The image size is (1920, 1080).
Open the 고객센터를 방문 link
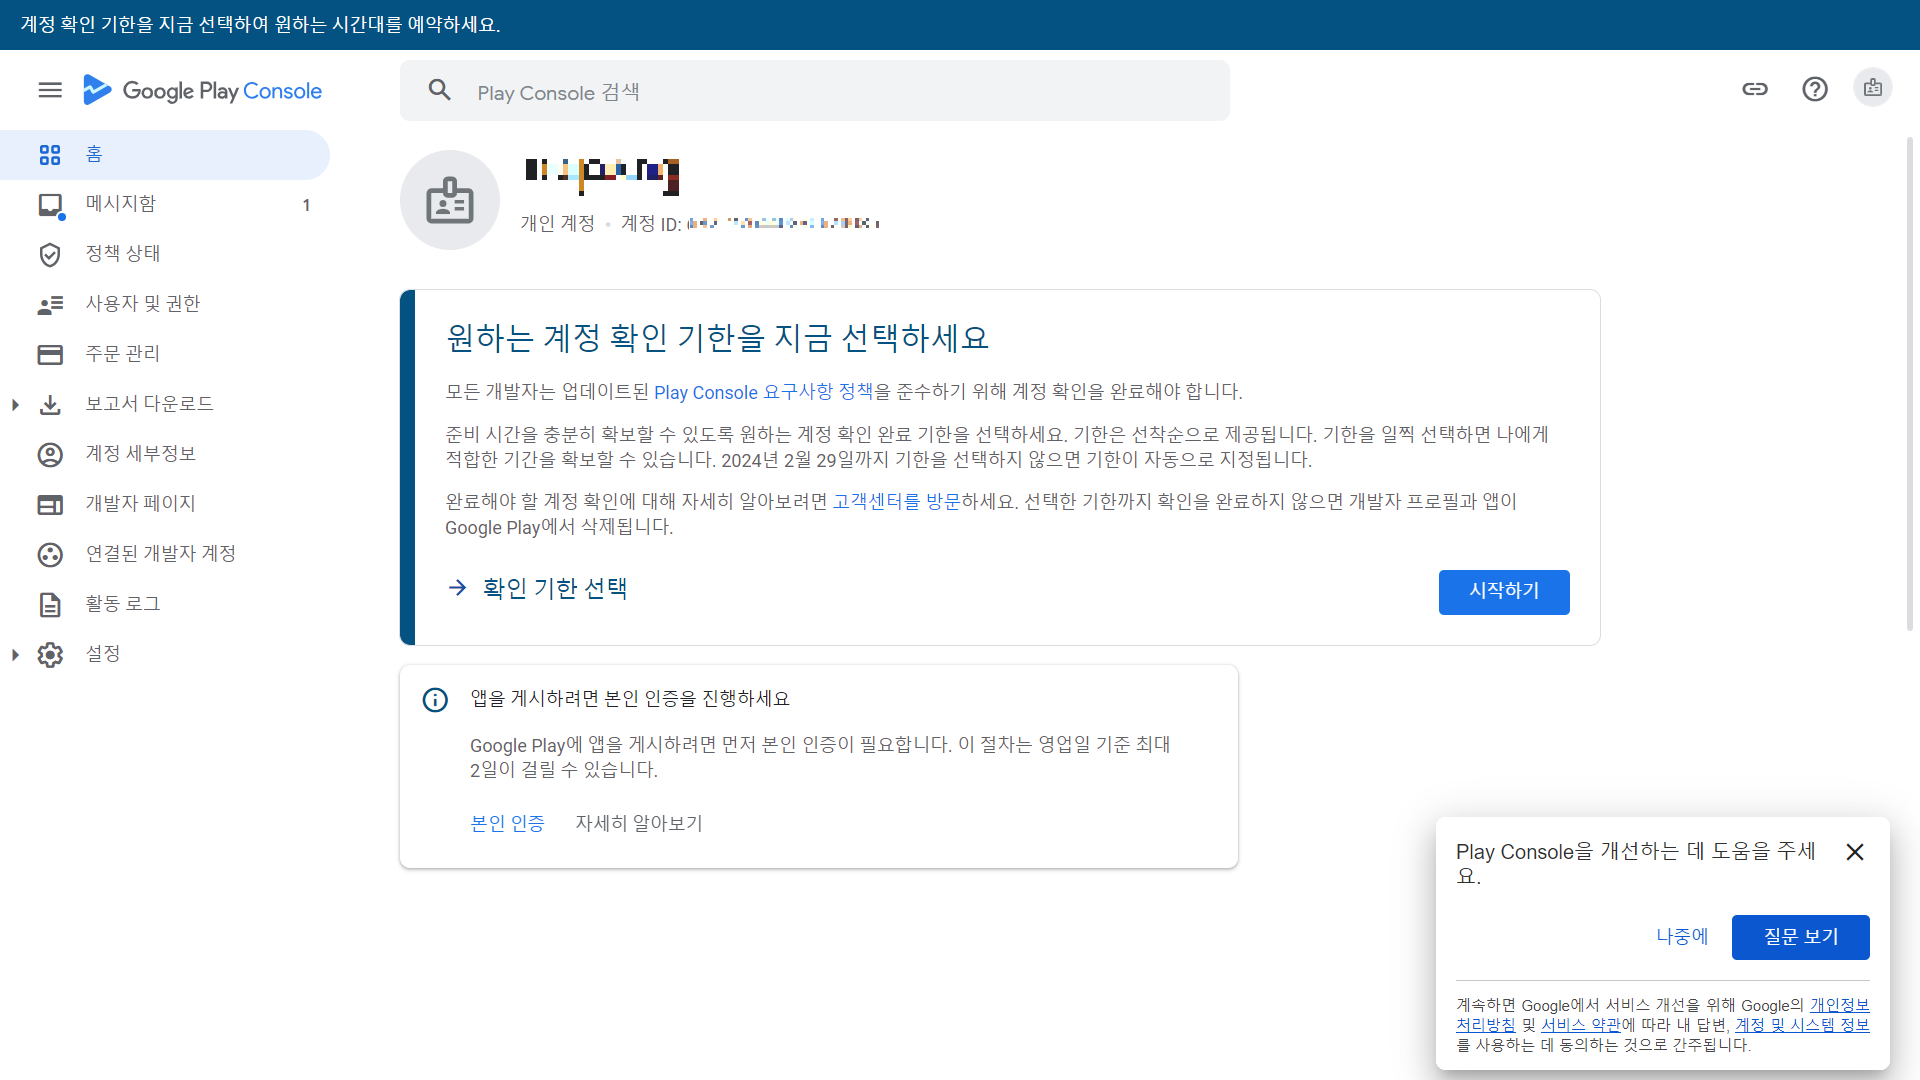(896, 501)
